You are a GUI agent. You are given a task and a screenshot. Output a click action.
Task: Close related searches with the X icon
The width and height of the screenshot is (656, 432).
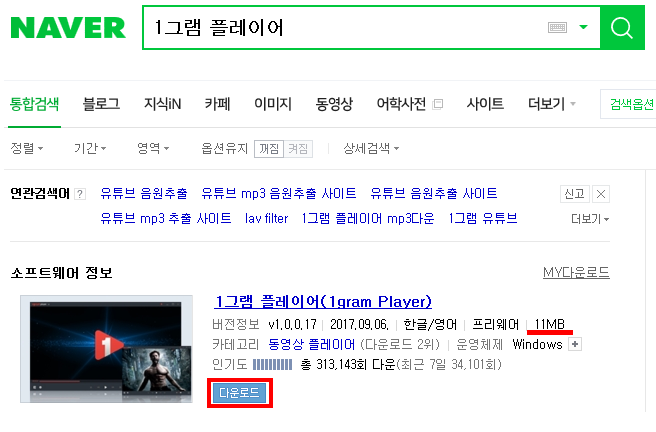click(601, 194)
